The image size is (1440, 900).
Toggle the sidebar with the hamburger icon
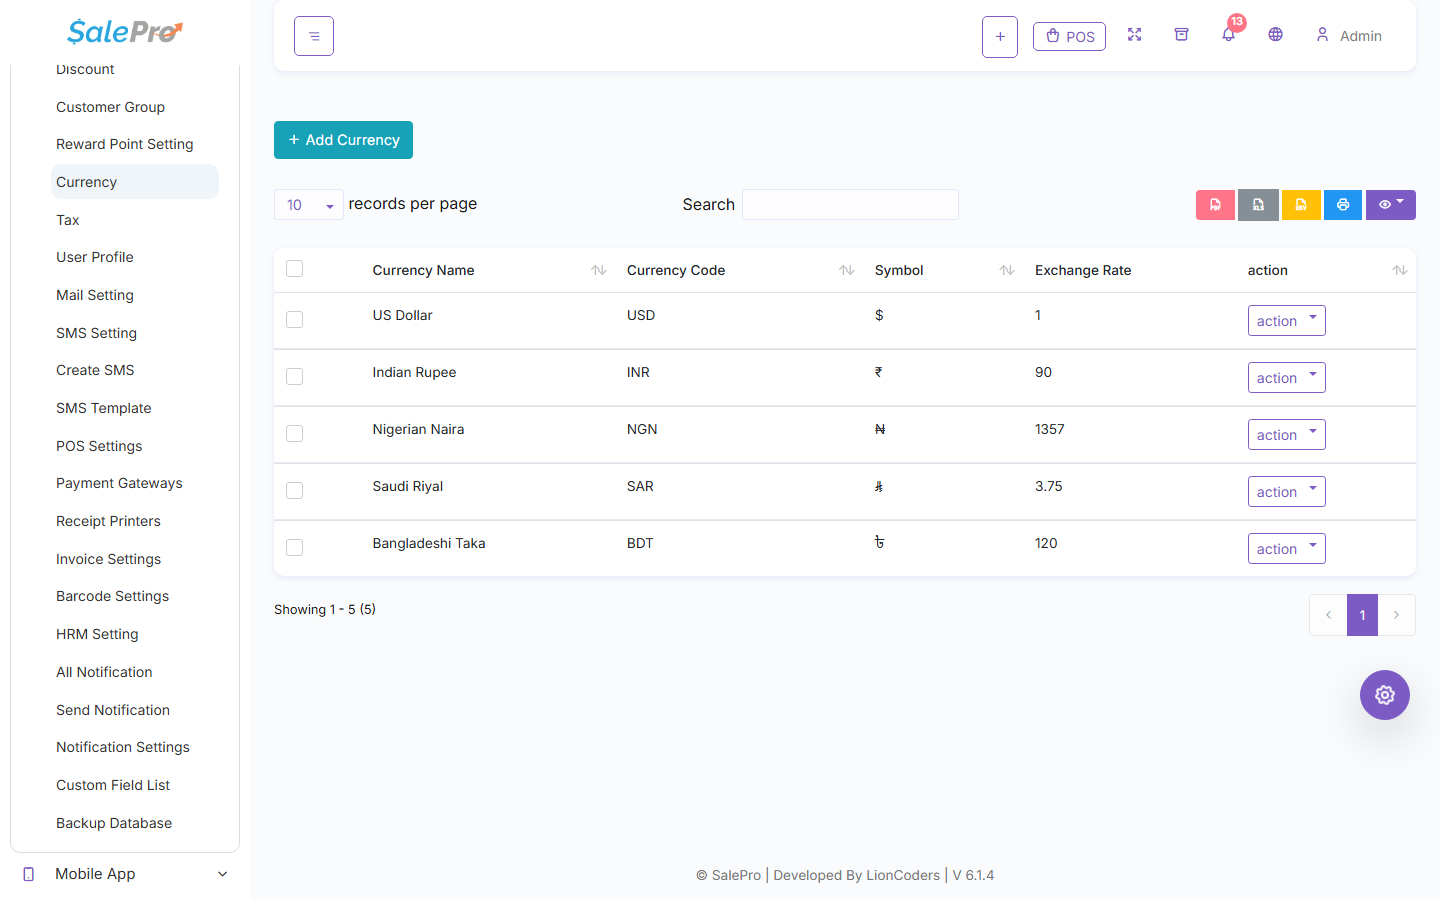(x=314, y=36)
